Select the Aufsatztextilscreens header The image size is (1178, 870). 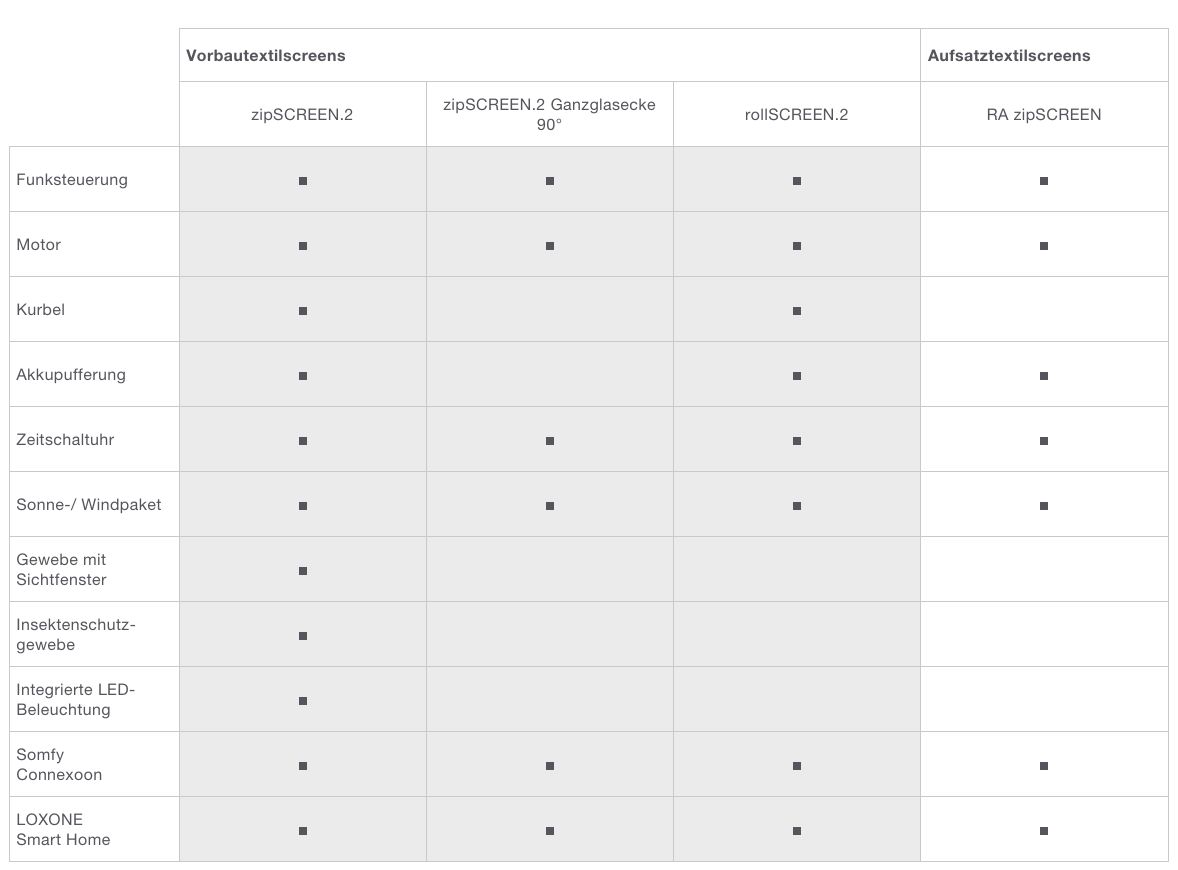(x=1009, y=56)
